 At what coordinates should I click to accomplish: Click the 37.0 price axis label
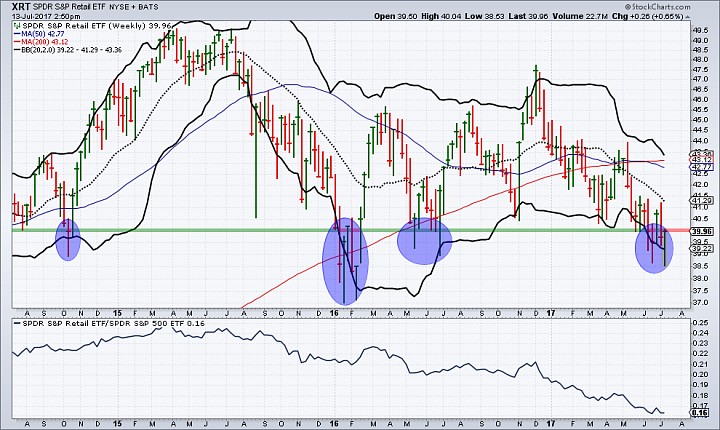pos(700,303)
